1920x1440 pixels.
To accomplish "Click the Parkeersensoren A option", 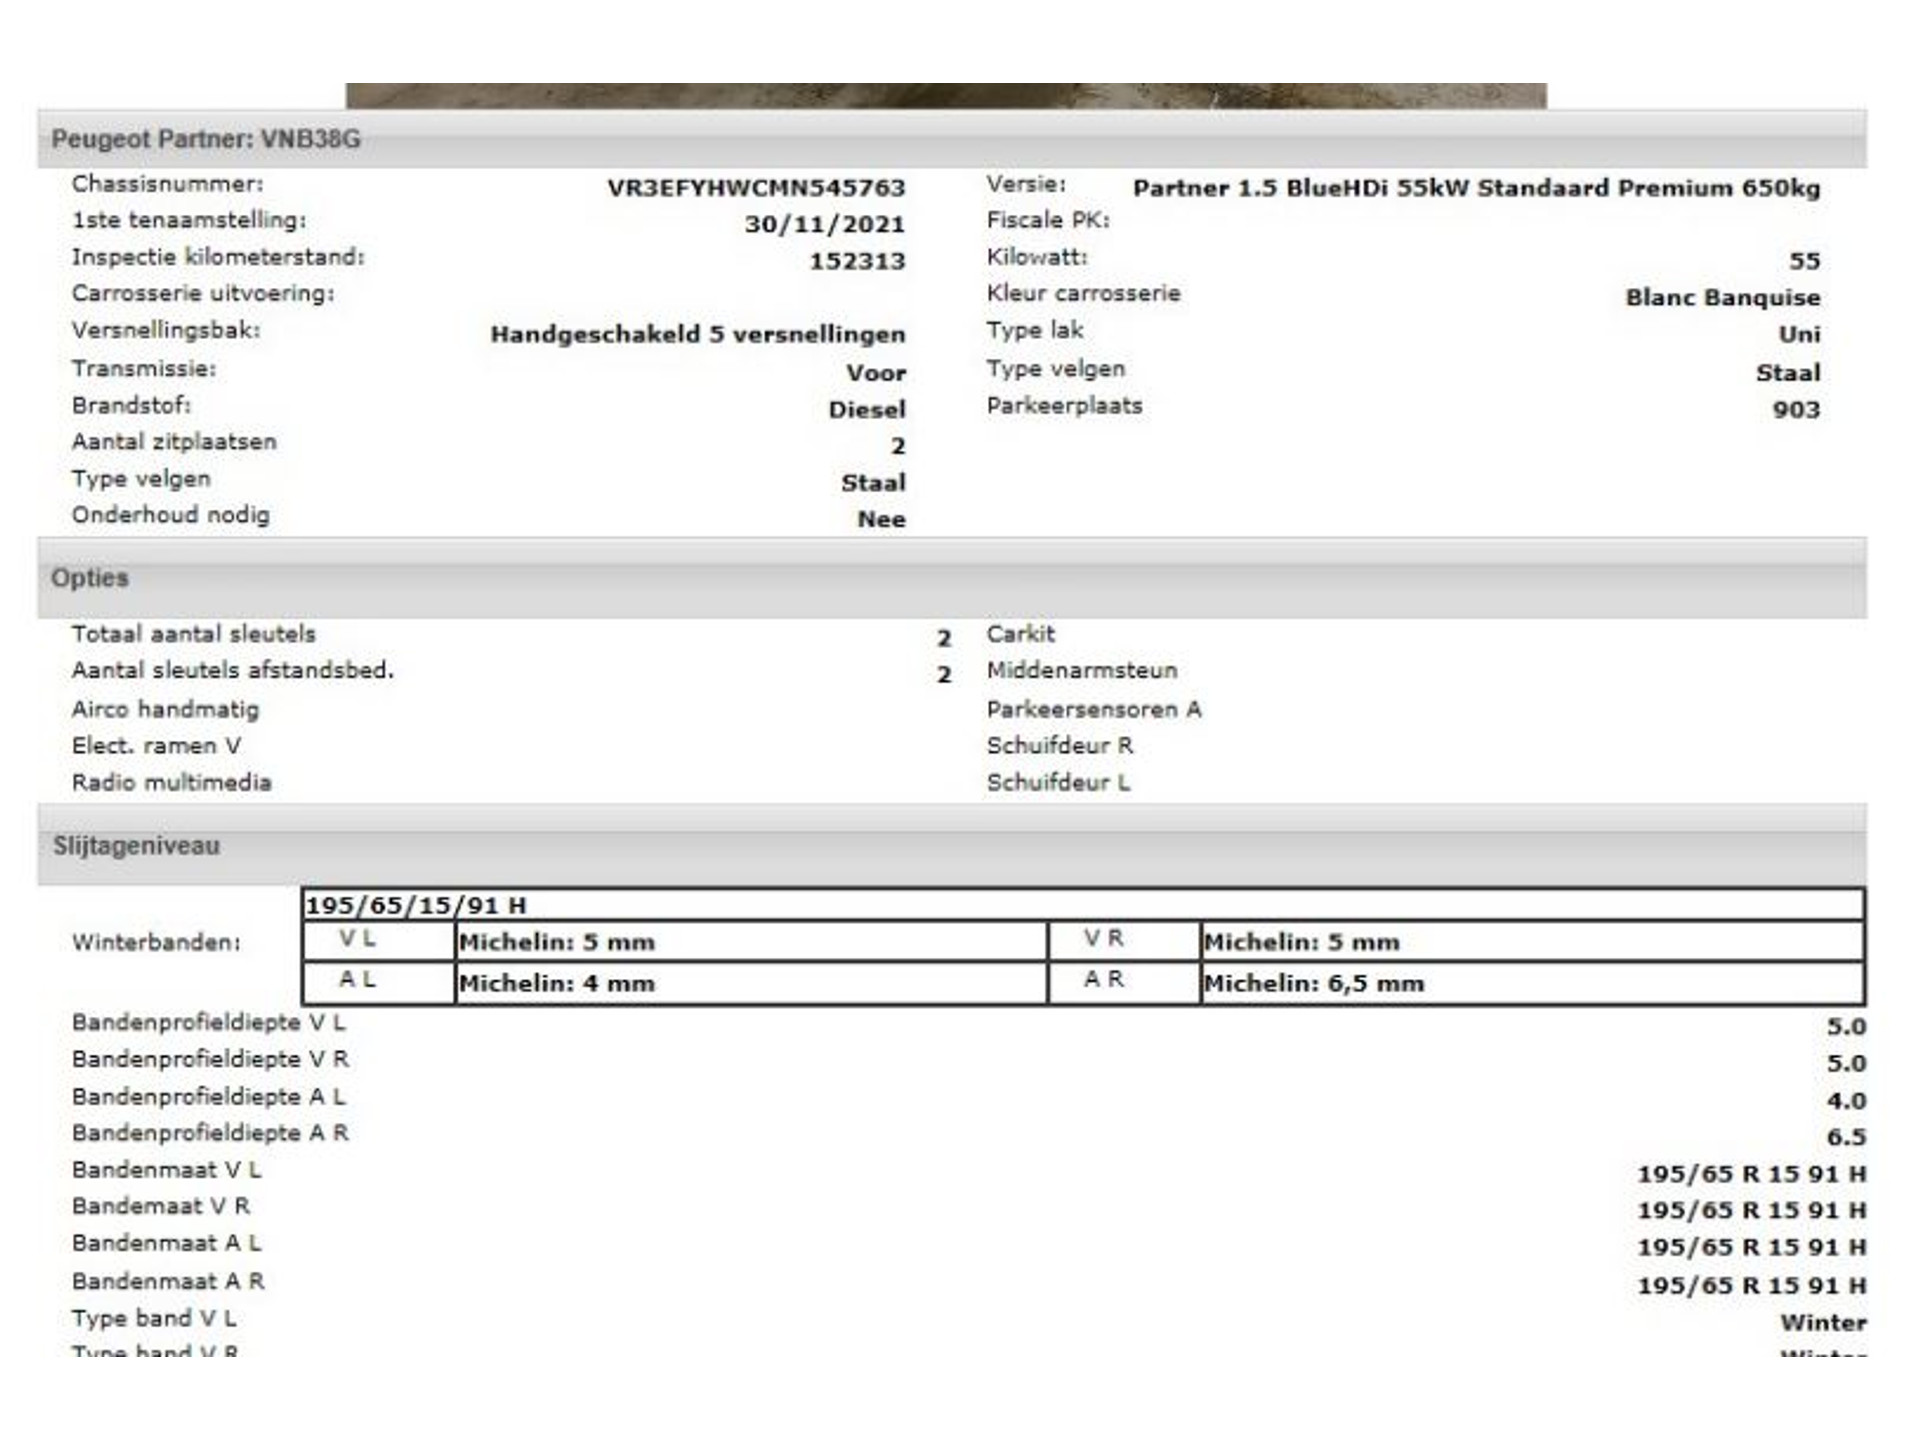I will tap(1094, 710).
